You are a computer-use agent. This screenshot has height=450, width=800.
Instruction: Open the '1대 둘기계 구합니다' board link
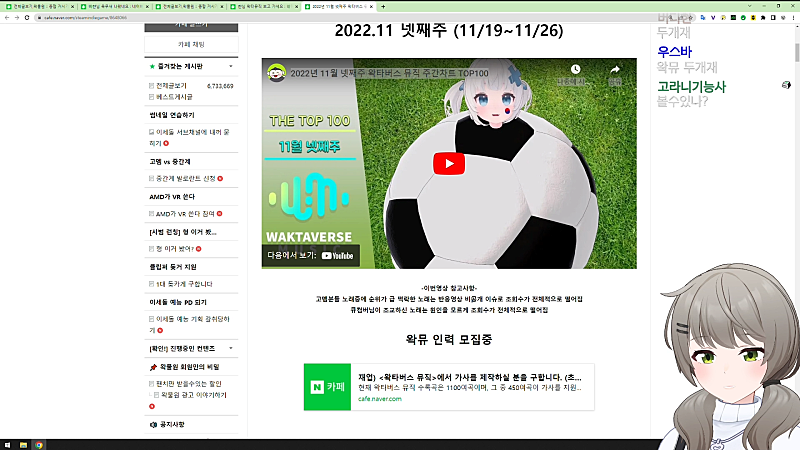184,284
